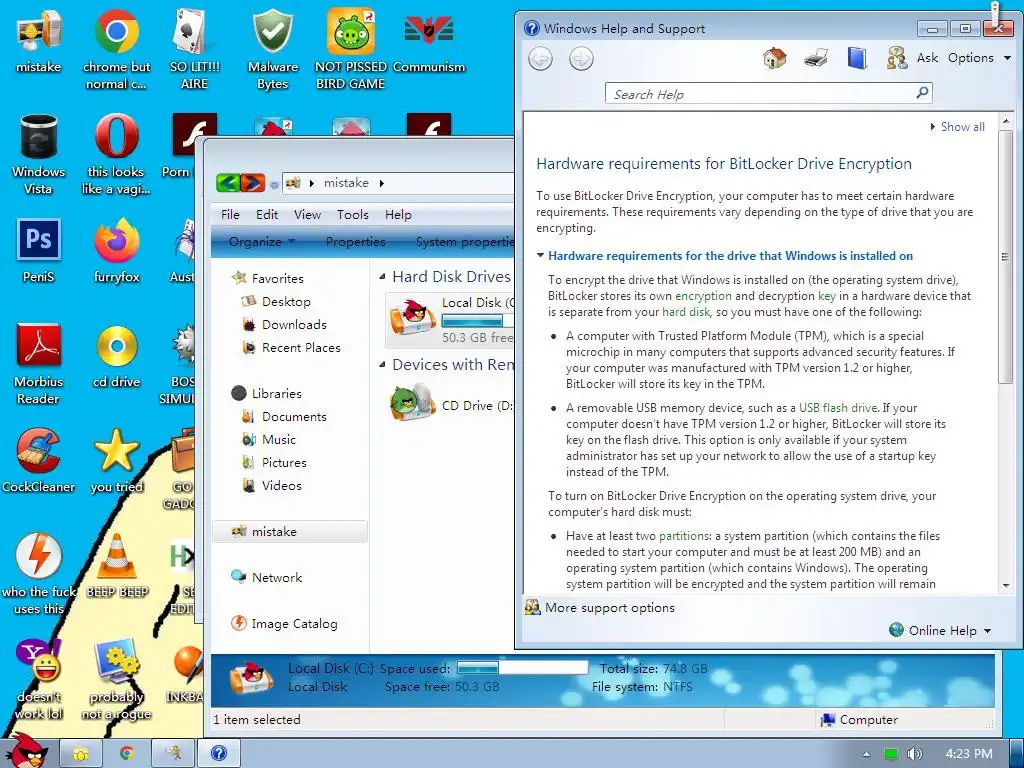Open the 'mistake' computer desktop icon
Viewport: 1024px width, 768px height.
tap(39, 41)
